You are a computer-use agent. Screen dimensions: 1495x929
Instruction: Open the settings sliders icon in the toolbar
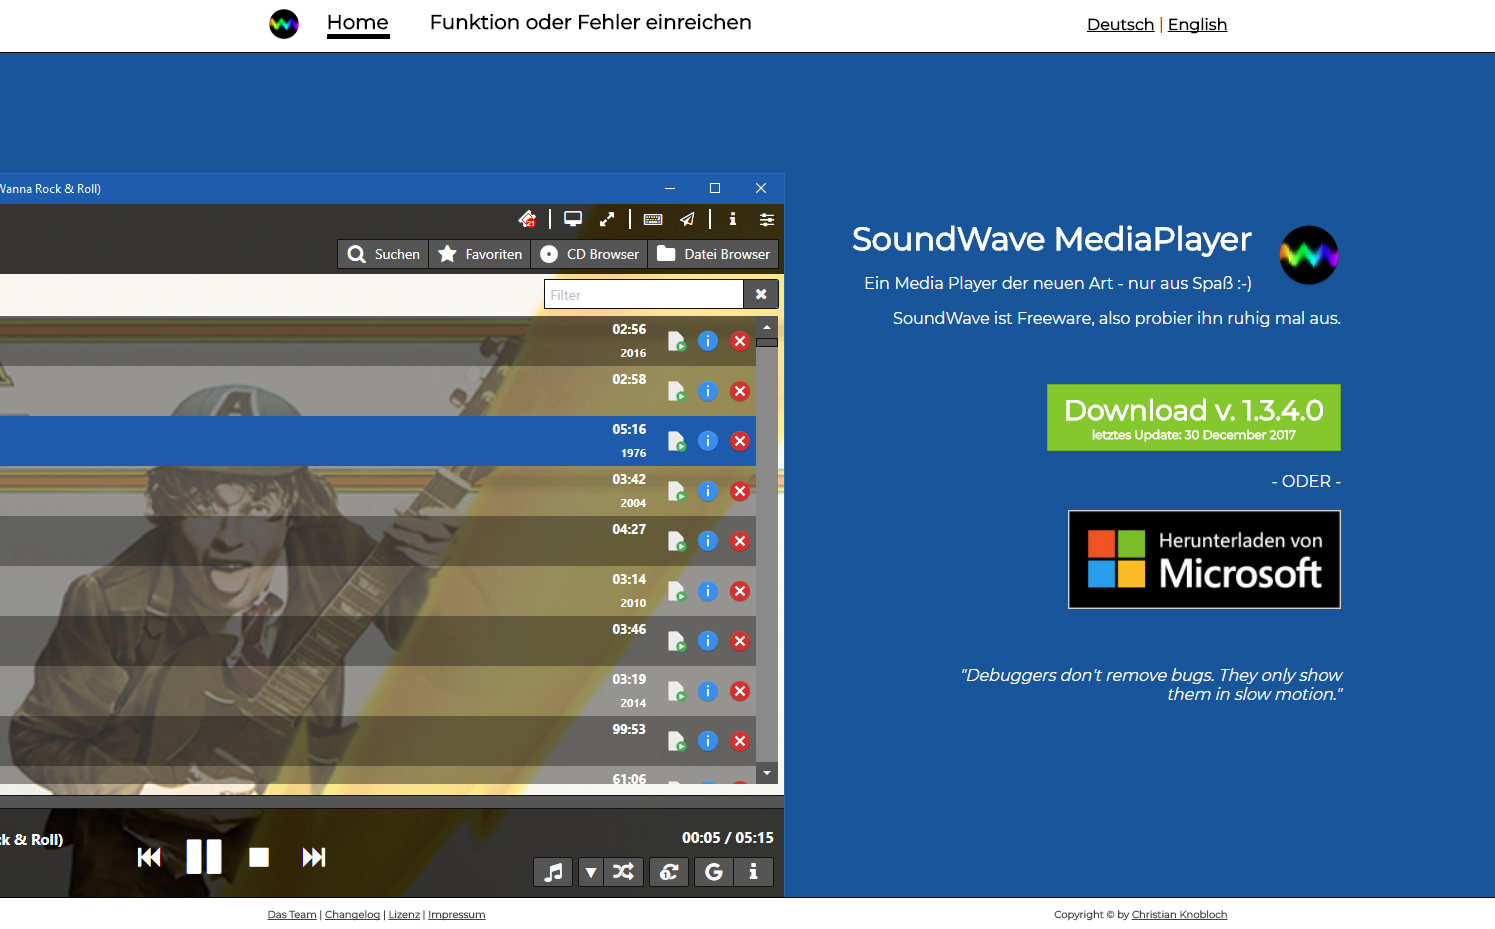coord(767,219)
